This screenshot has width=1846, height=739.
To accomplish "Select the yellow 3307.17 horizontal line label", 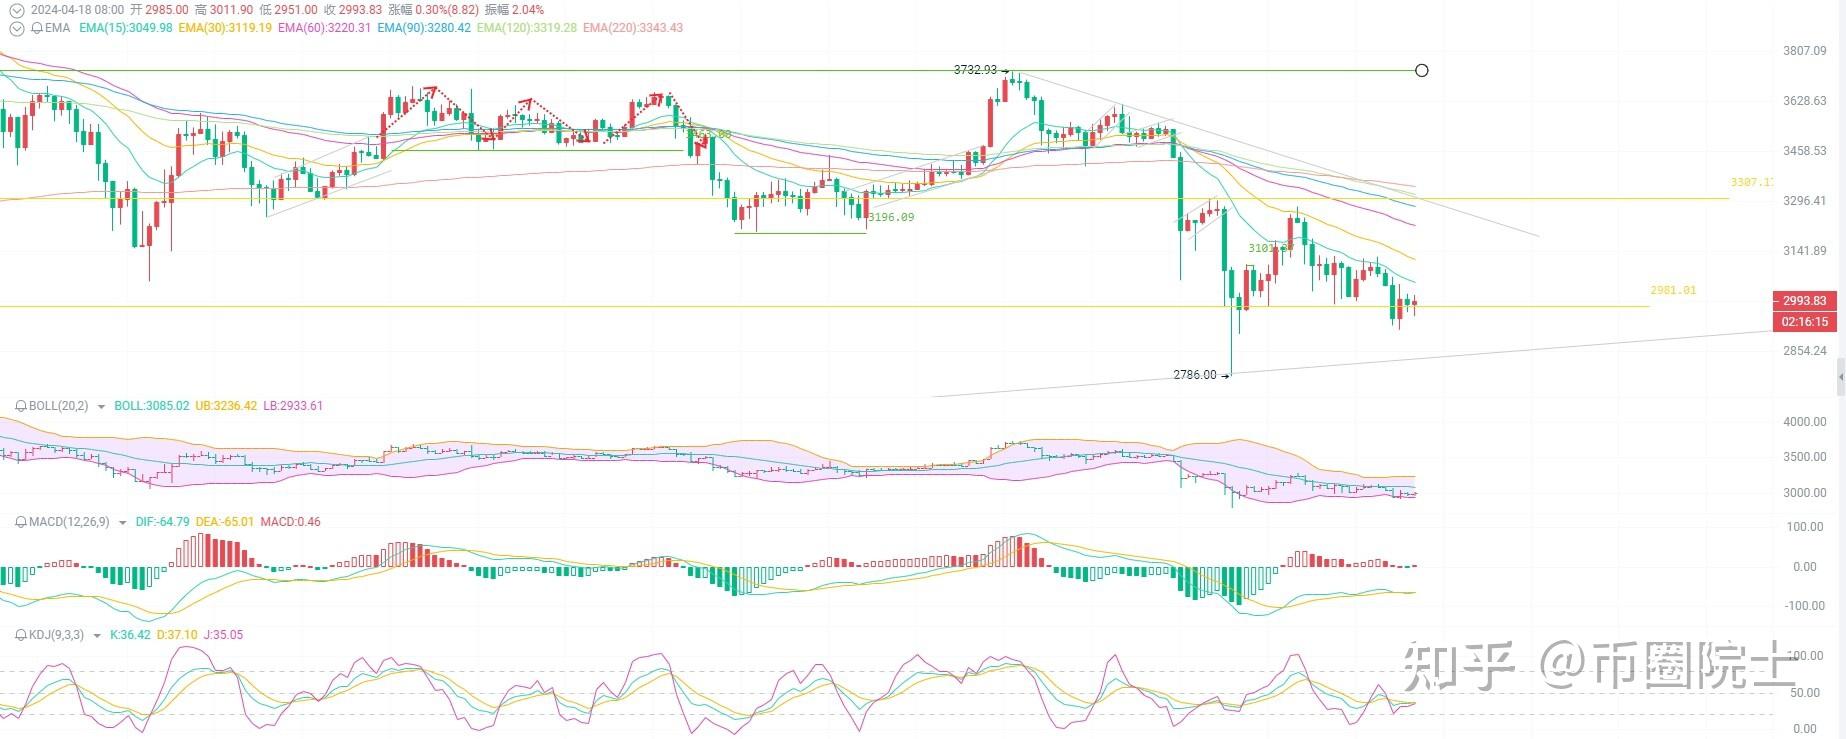I will click(1752, 182).
